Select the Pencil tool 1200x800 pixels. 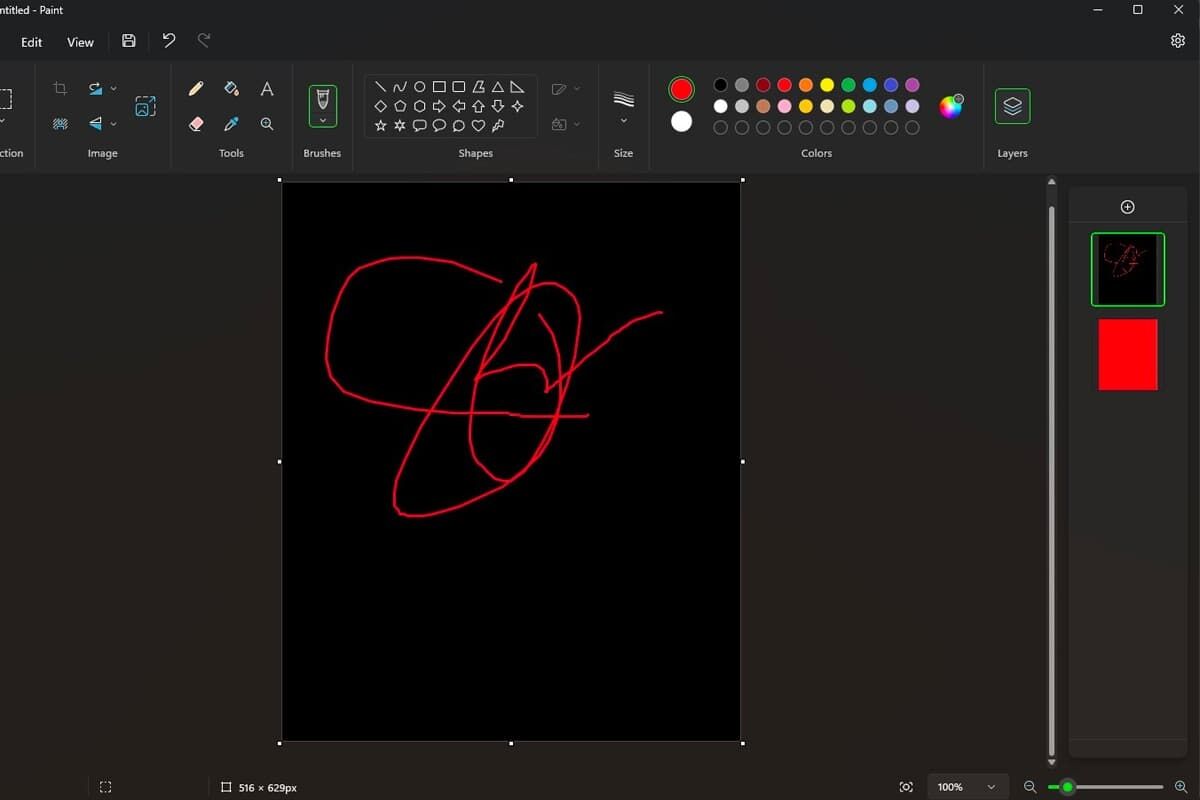point(196,89)
